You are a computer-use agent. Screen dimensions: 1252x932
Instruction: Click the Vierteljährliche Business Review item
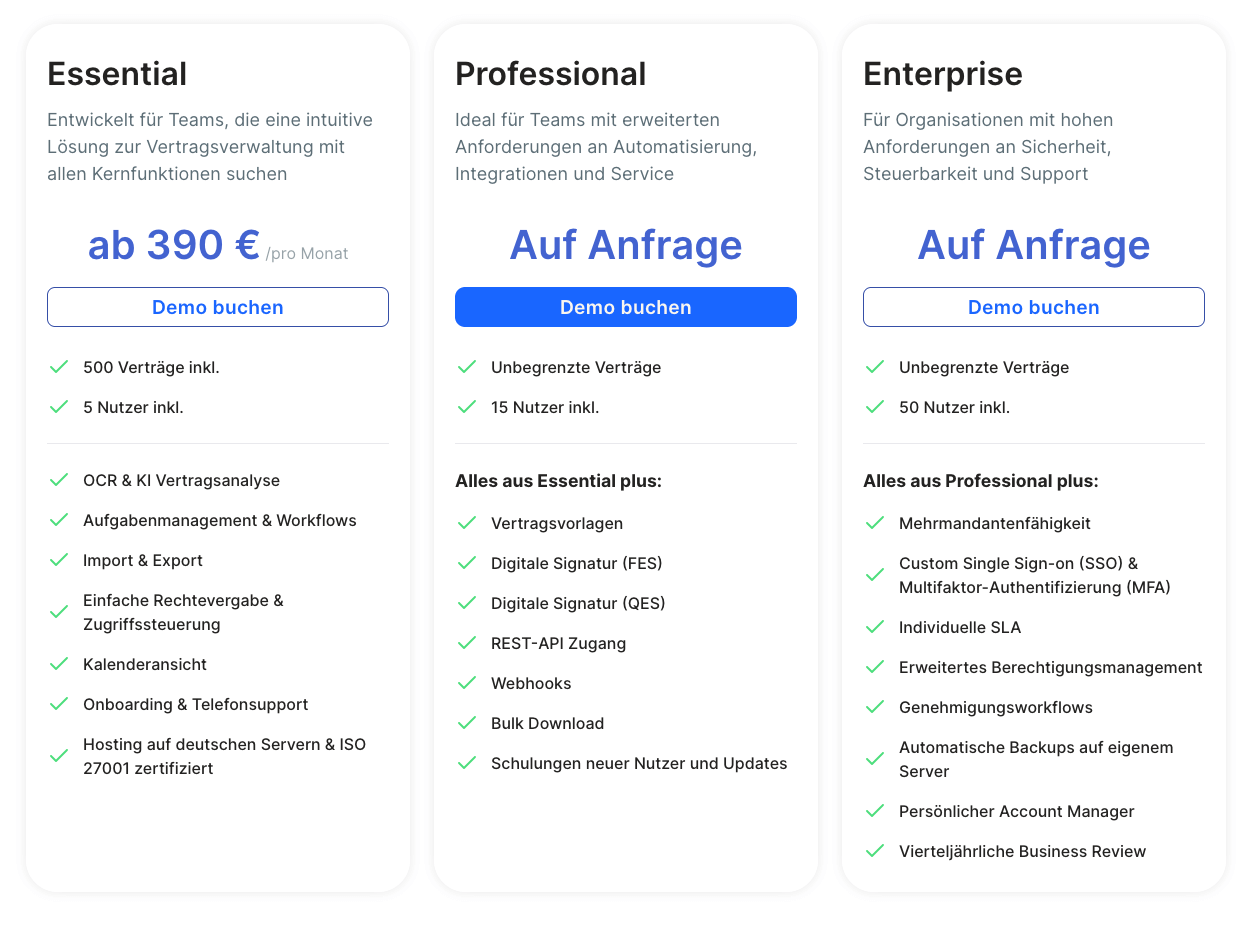tap(1022, 851)
